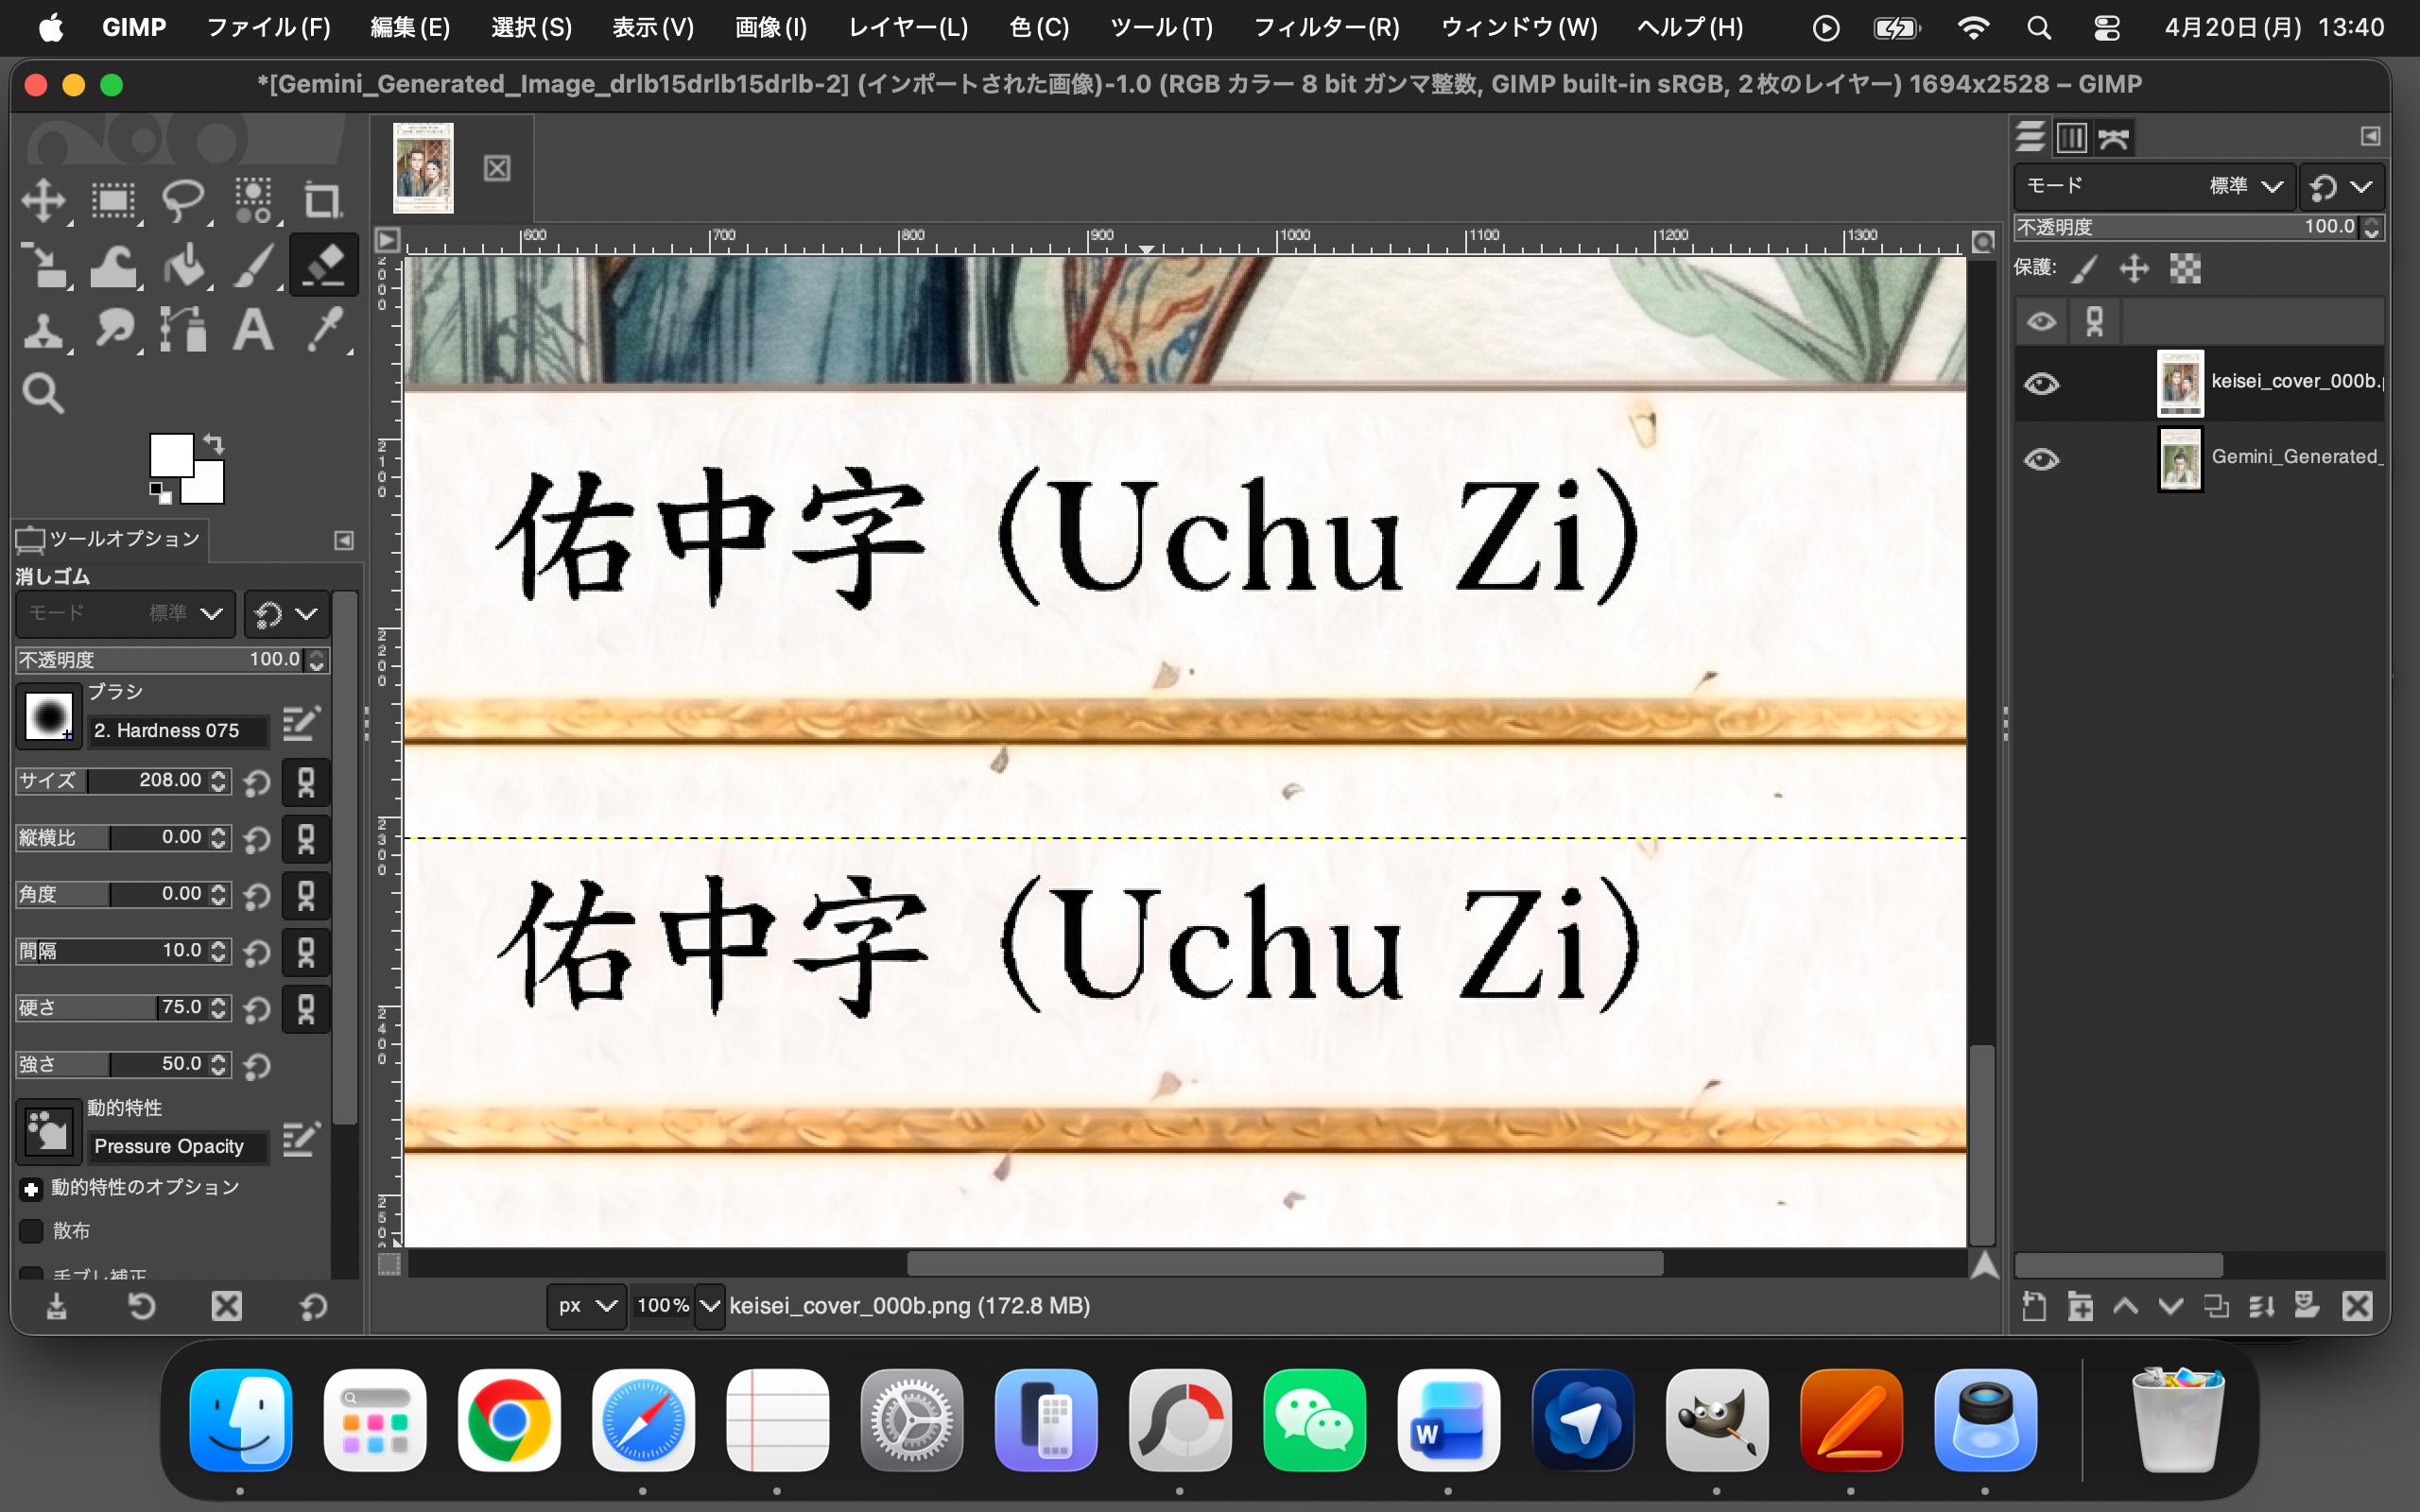Pick the Color Picker eyedropper tool
This screenshot has width=2420, height=1512.
coord(324,330)
